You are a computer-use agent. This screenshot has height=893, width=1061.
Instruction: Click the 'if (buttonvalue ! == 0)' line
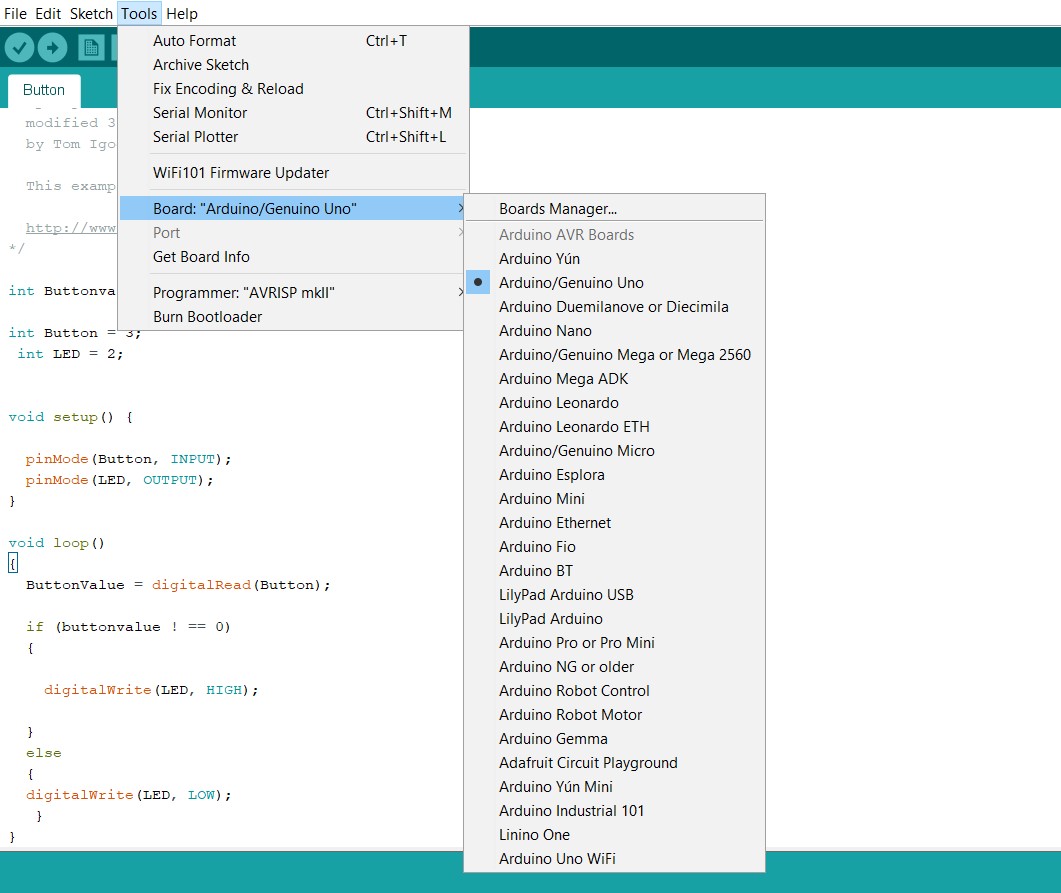[129, 627]
